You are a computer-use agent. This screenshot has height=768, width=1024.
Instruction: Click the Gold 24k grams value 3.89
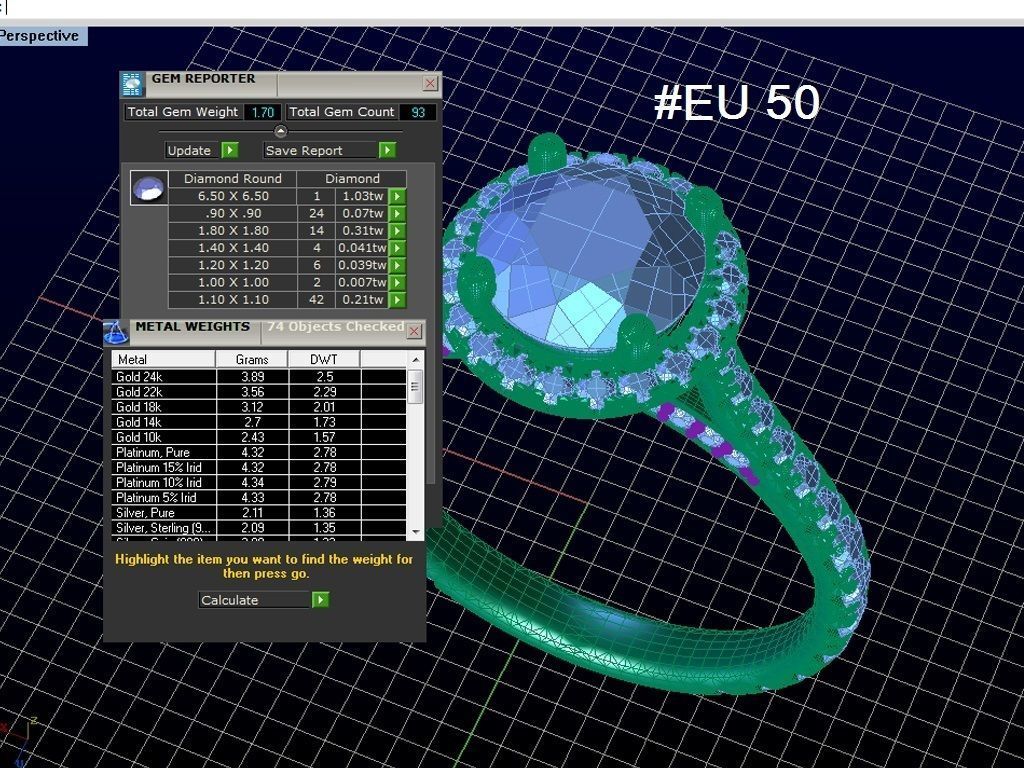coord(252,377)
